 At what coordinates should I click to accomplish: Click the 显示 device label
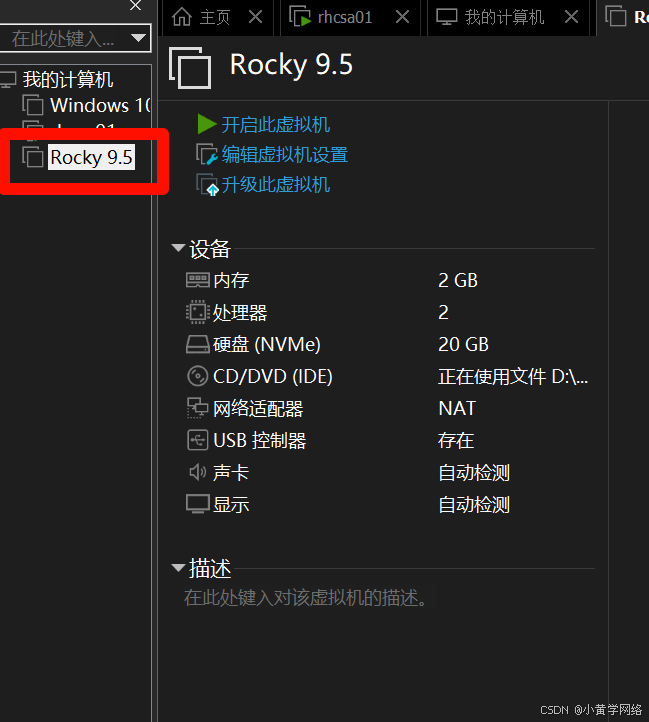[x=231, y=505]
